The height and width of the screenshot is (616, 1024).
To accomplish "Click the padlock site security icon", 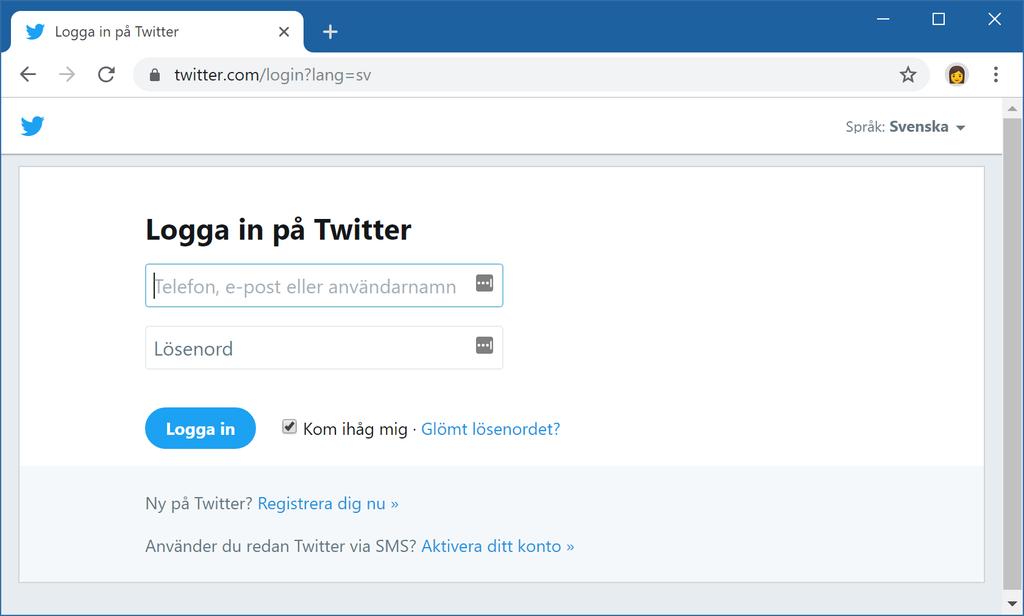I will click(x=155, y=75).
